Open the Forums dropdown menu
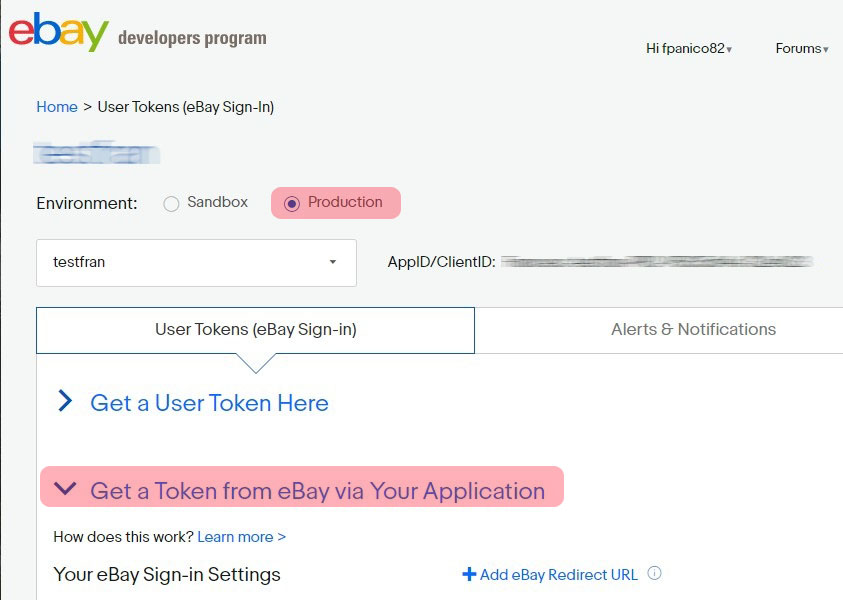 [801, 48]
